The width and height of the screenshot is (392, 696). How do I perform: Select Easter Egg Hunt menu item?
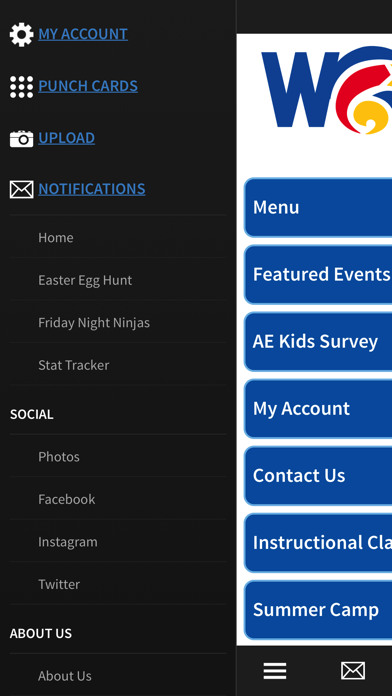(x=118, y=280)
